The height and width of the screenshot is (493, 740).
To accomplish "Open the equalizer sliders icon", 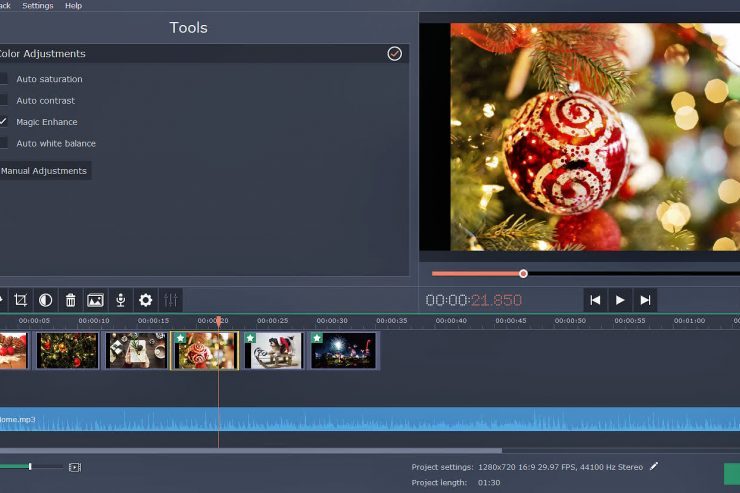I will click(170, 300).
